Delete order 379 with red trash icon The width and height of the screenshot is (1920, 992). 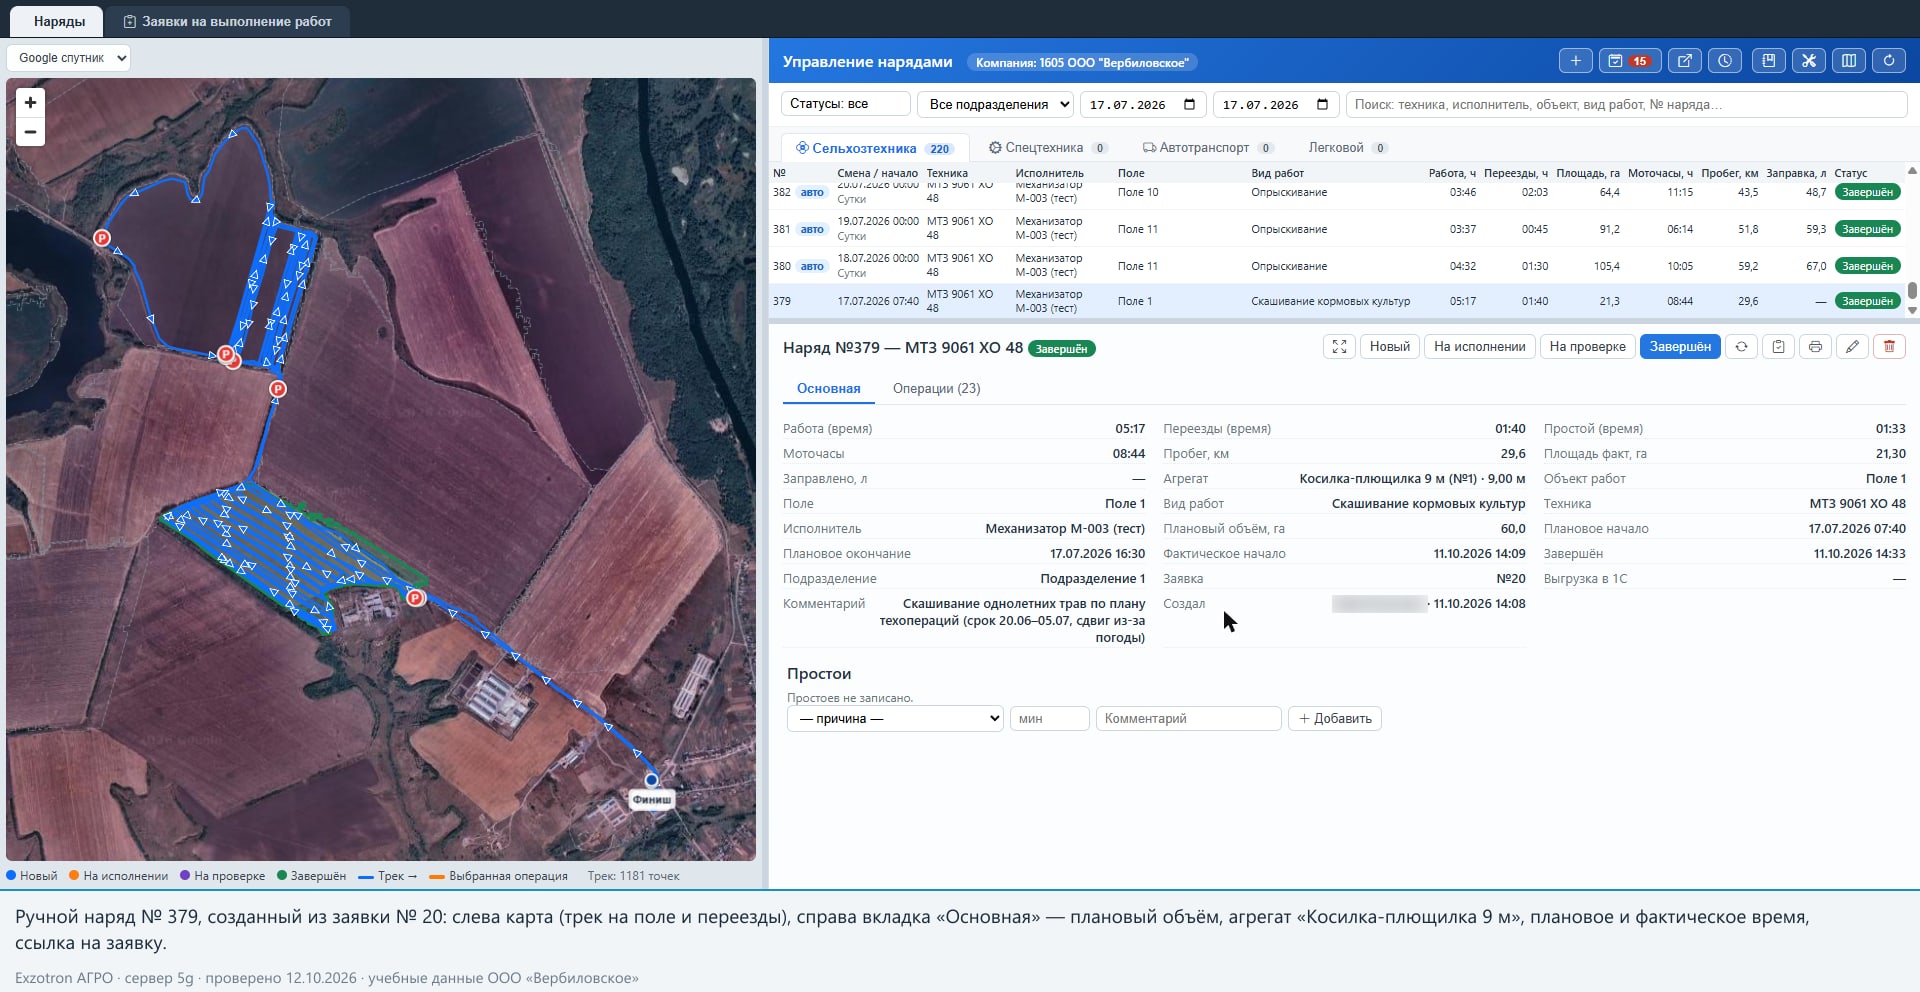(x=1889, y=347)
